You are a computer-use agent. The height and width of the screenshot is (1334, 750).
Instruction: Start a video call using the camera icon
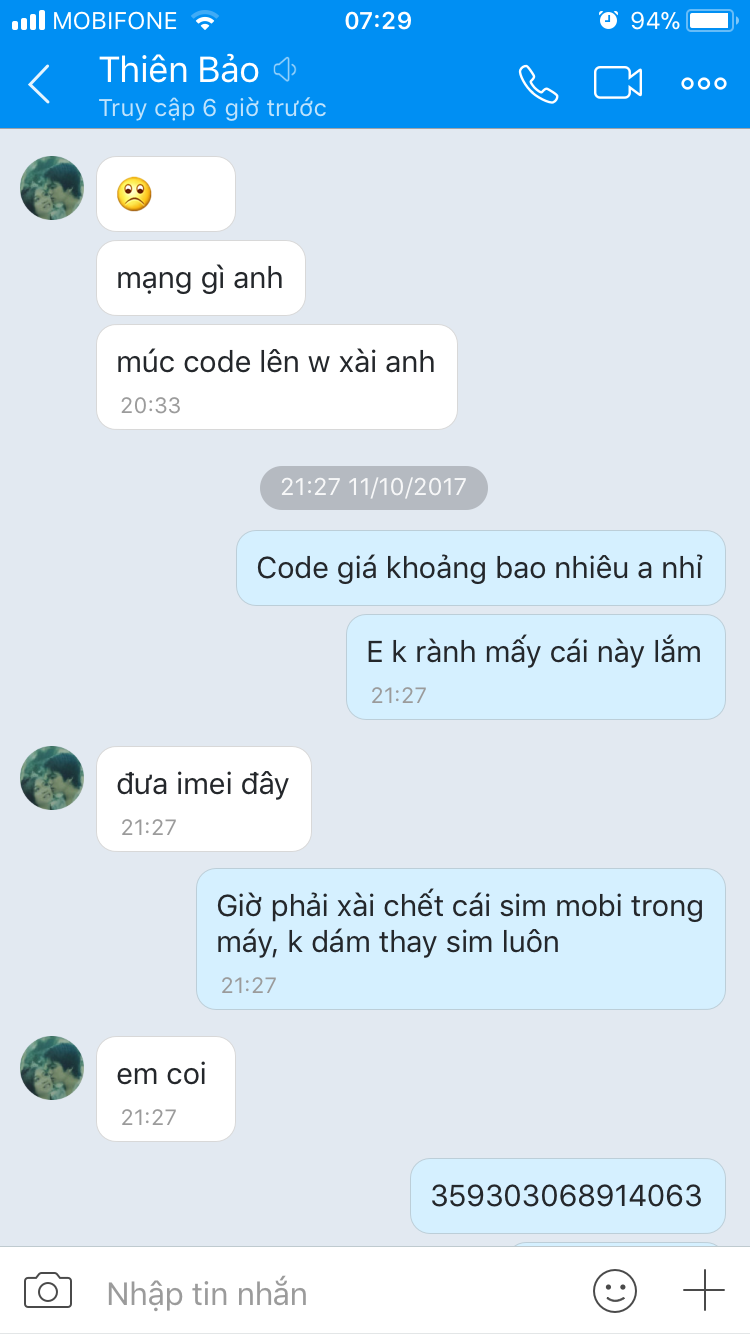618,83
